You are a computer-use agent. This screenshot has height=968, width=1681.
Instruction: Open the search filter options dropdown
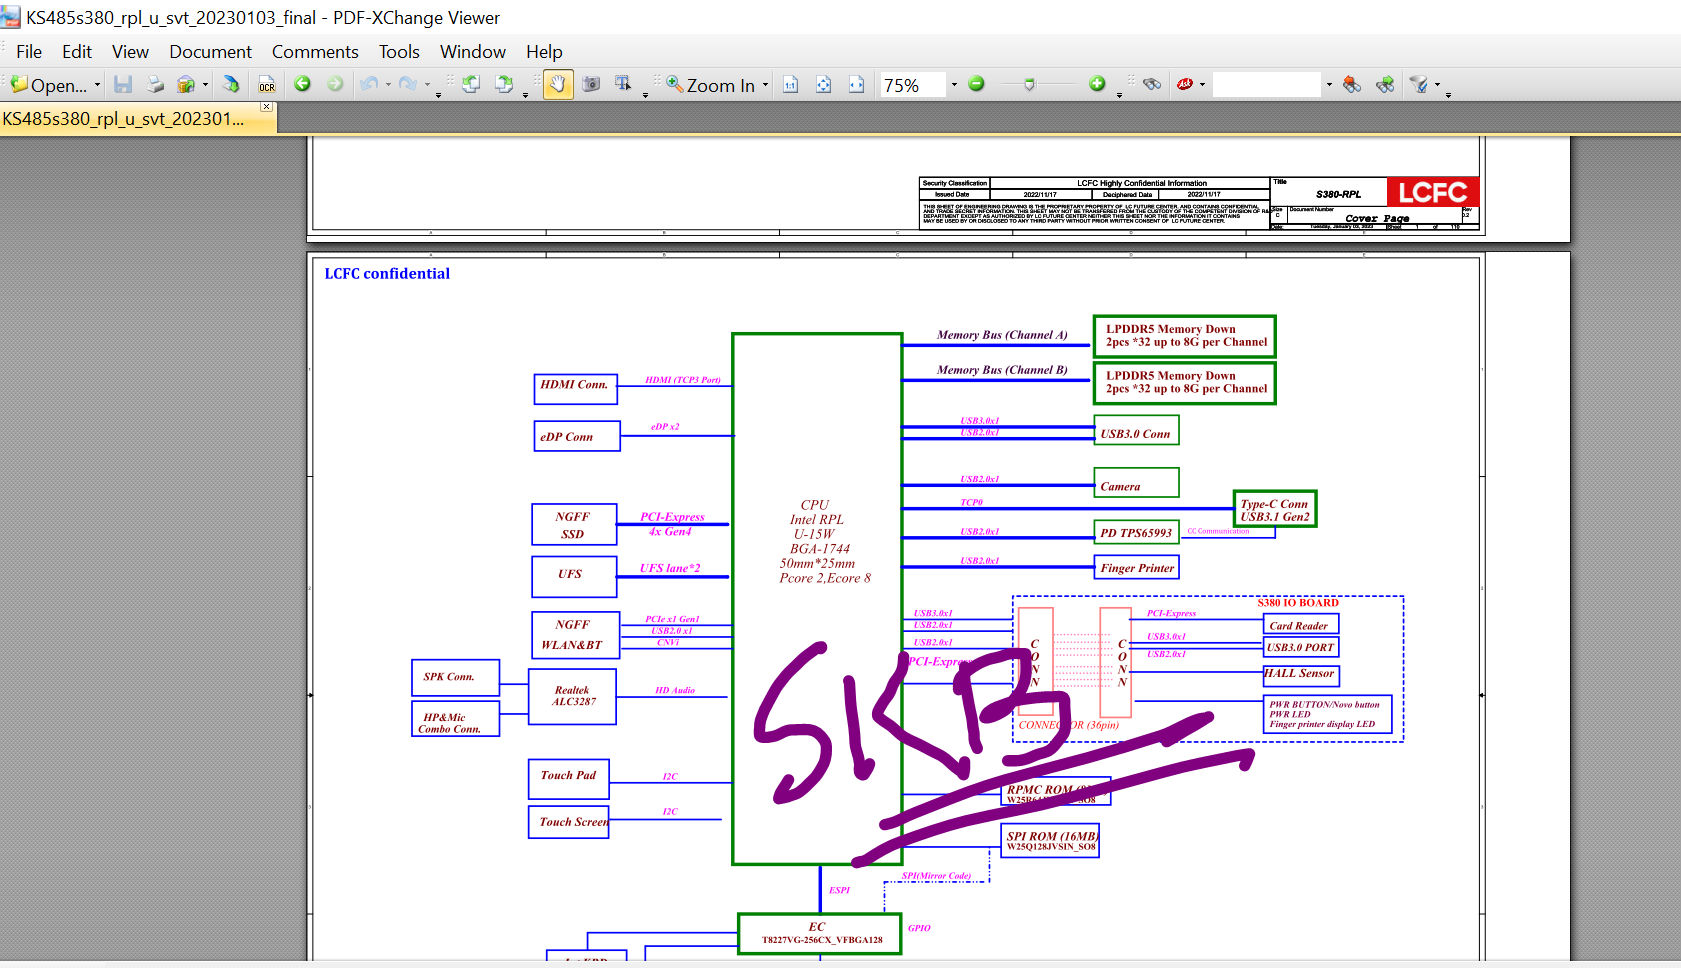pos(1438,85)
